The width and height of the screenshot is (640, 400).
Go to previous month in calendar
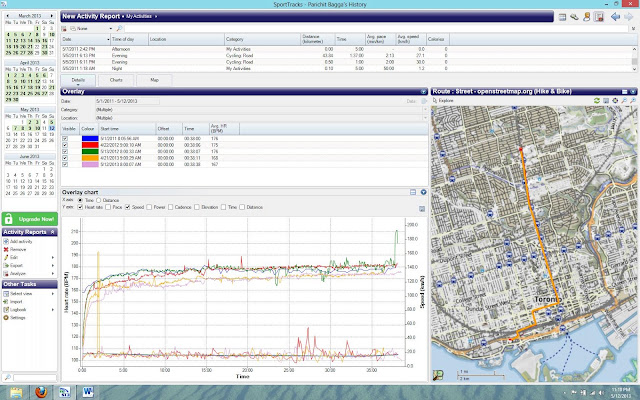pyautogui.click(x=7, y=16)
